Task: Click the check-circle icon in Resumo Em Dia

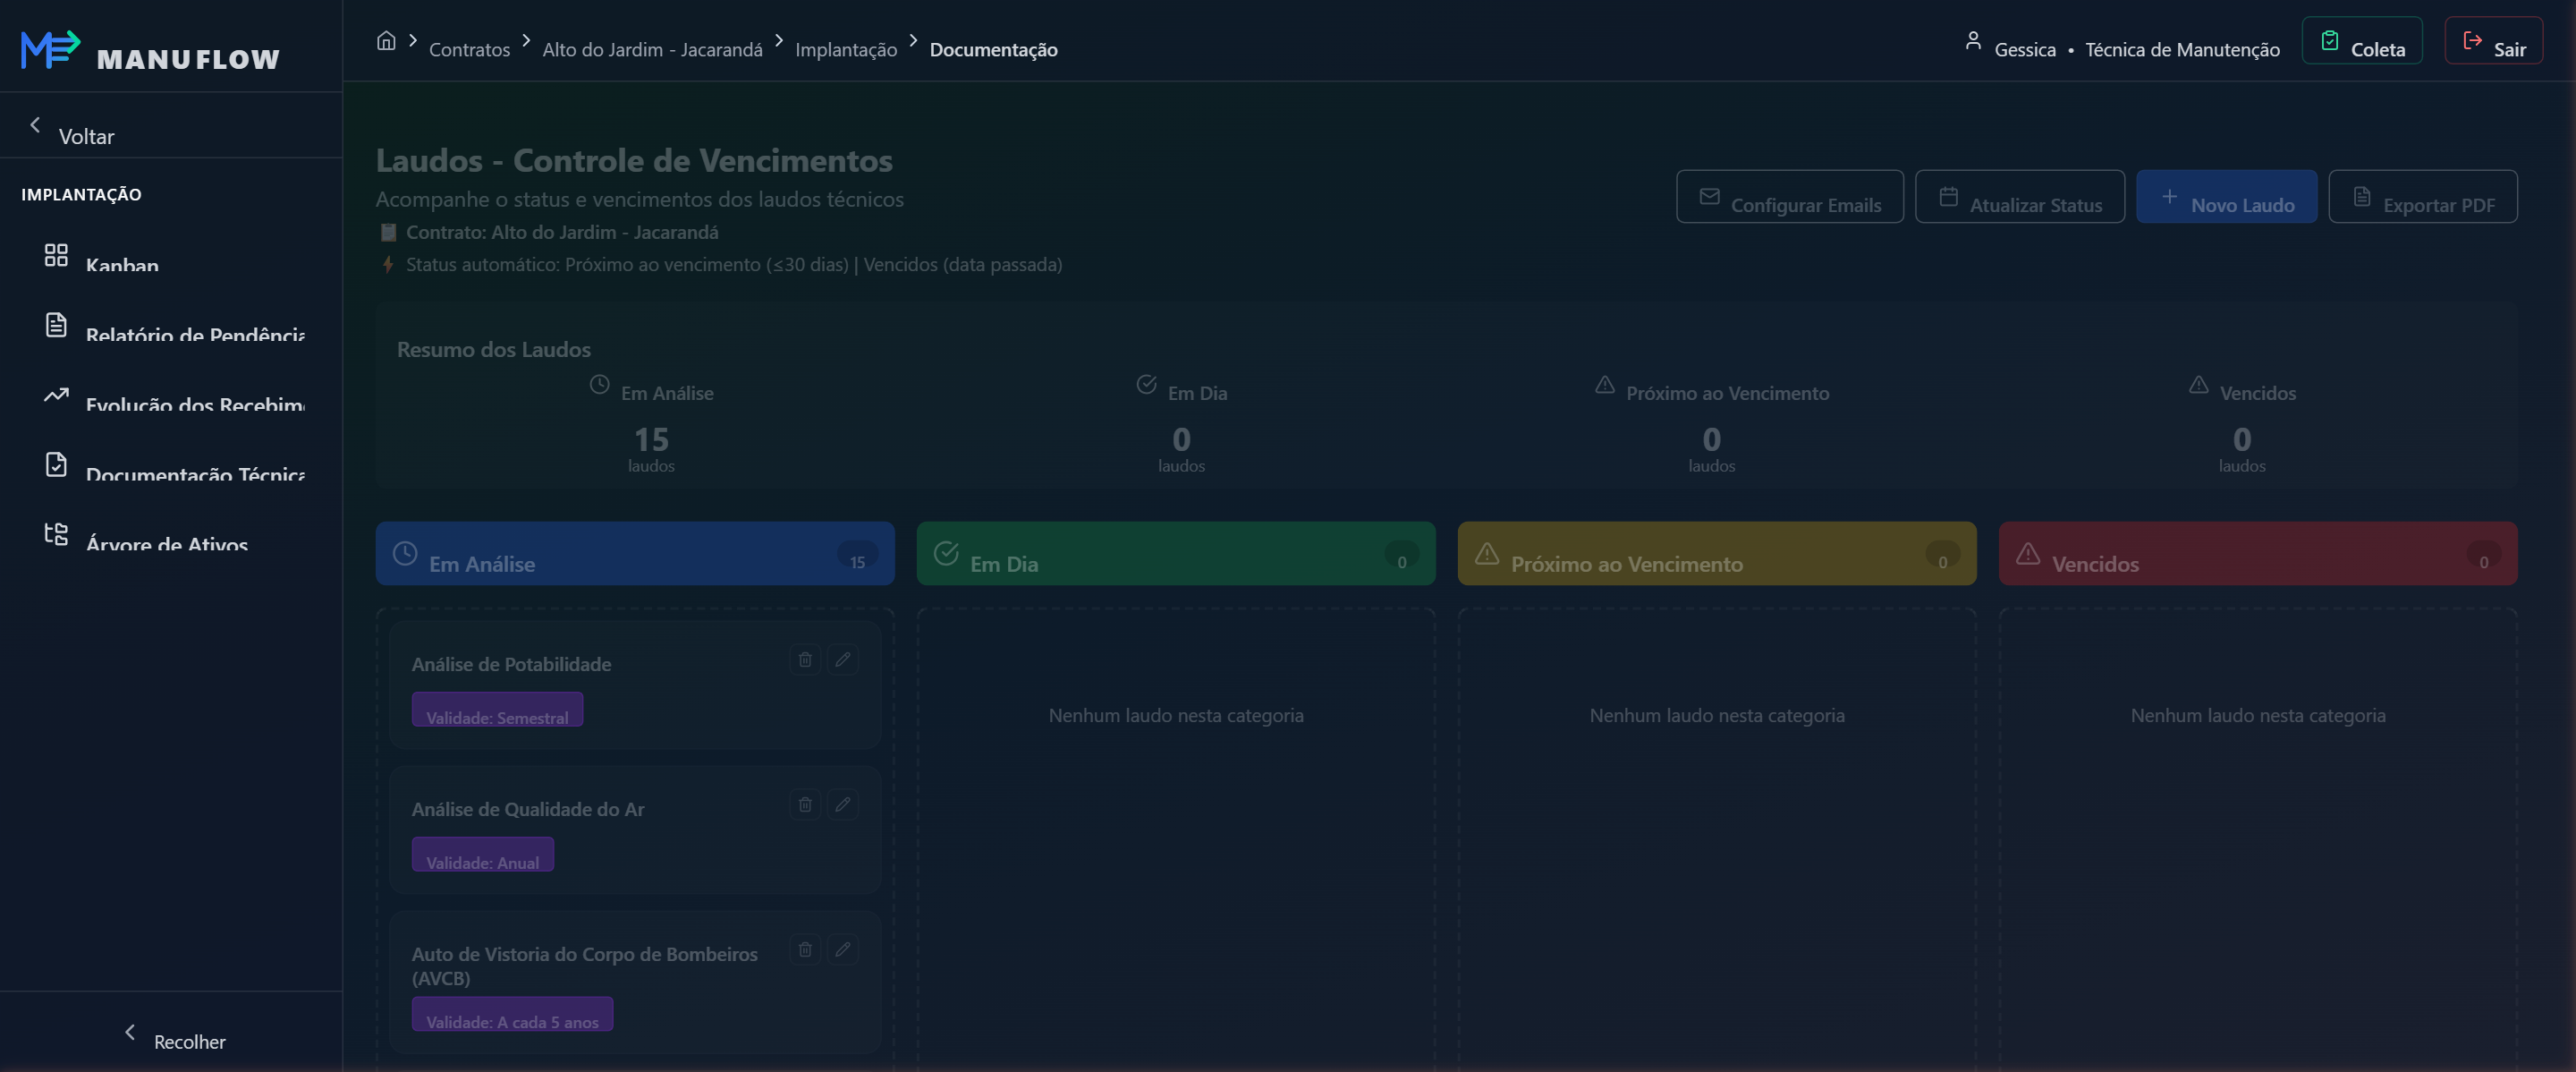Action: (x=1146, y=384)
